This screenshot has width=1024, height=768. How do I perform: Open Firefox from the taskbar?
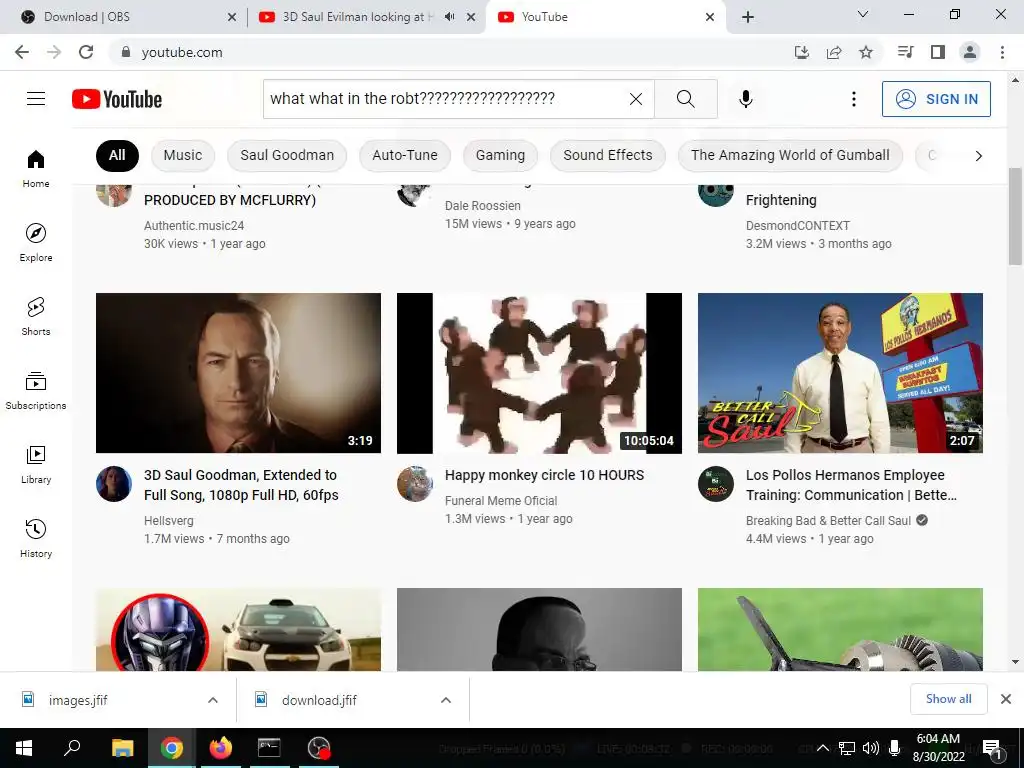coord(221,748)
